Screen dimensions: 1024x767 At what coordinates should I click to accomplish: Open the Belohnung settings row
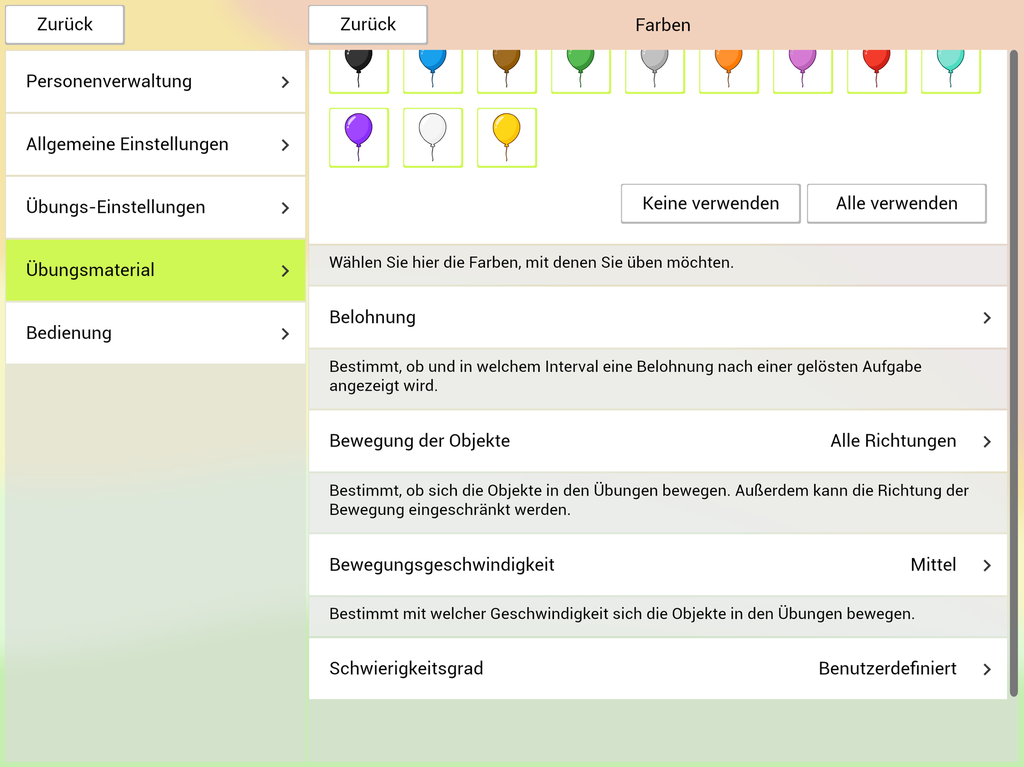(x=658, y=318)
